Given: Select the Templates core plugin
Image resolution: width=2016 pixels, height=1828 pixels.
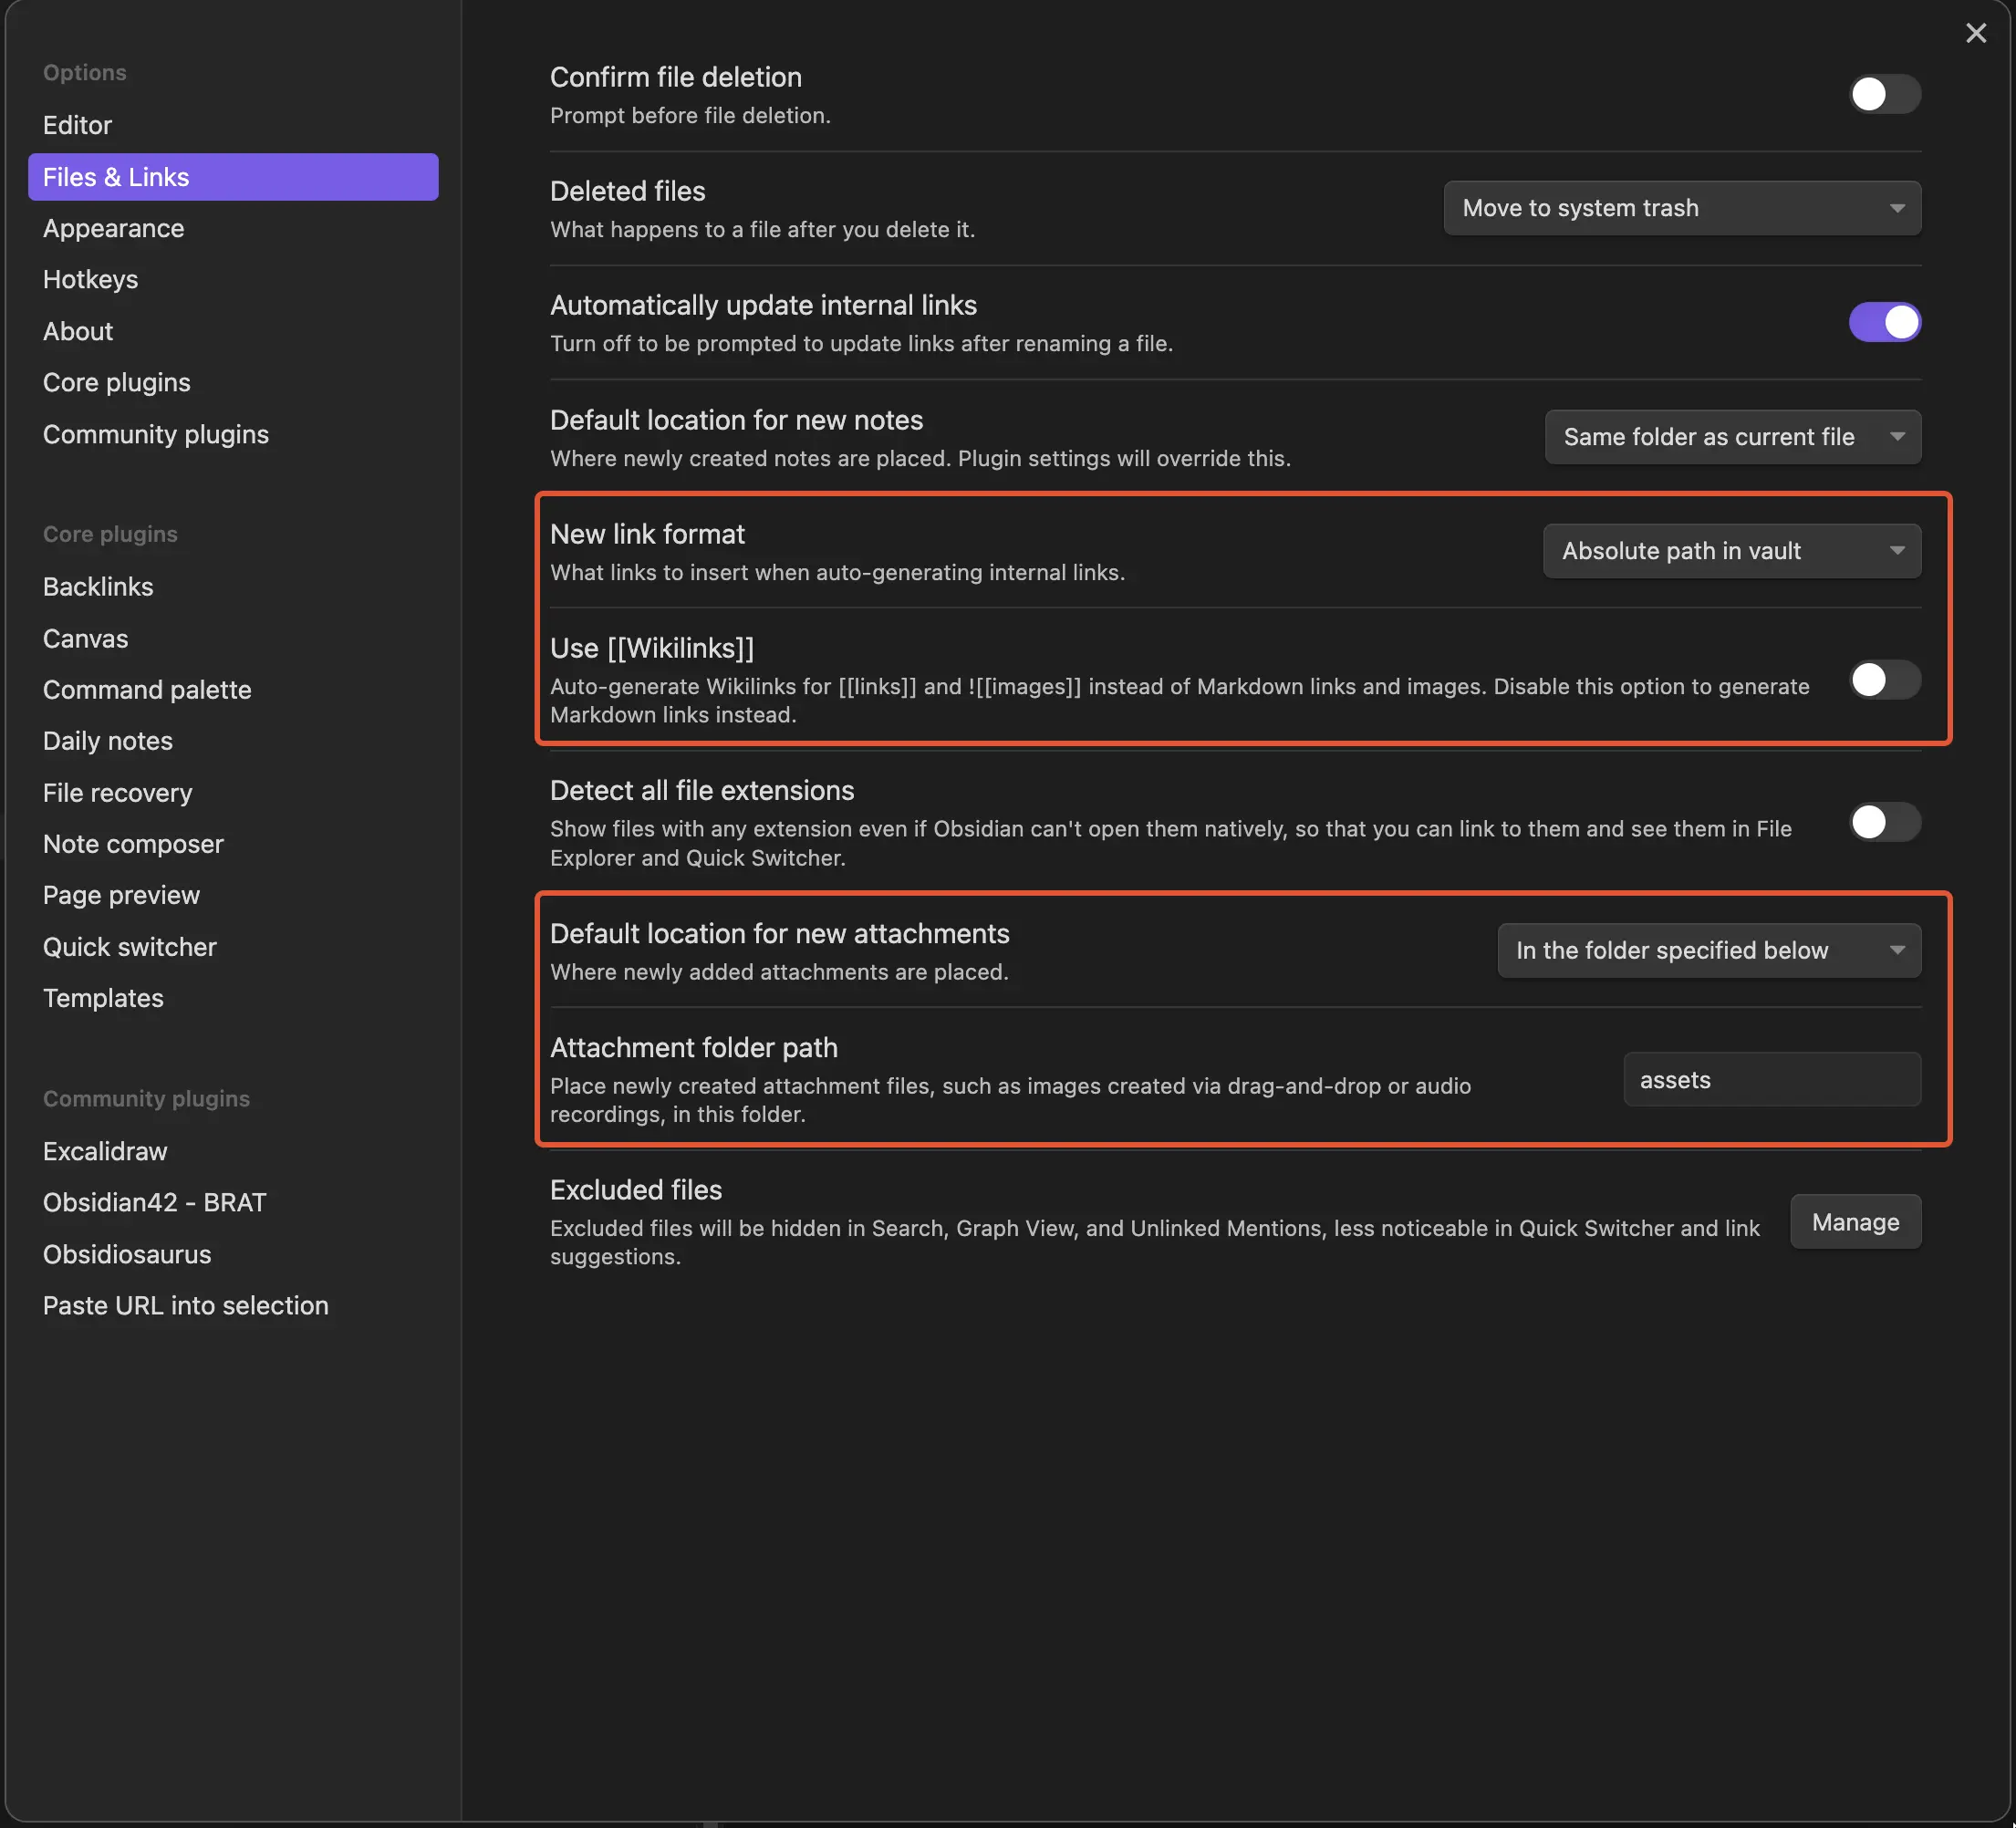Looking at the screenshot, I should pos(103,997).
